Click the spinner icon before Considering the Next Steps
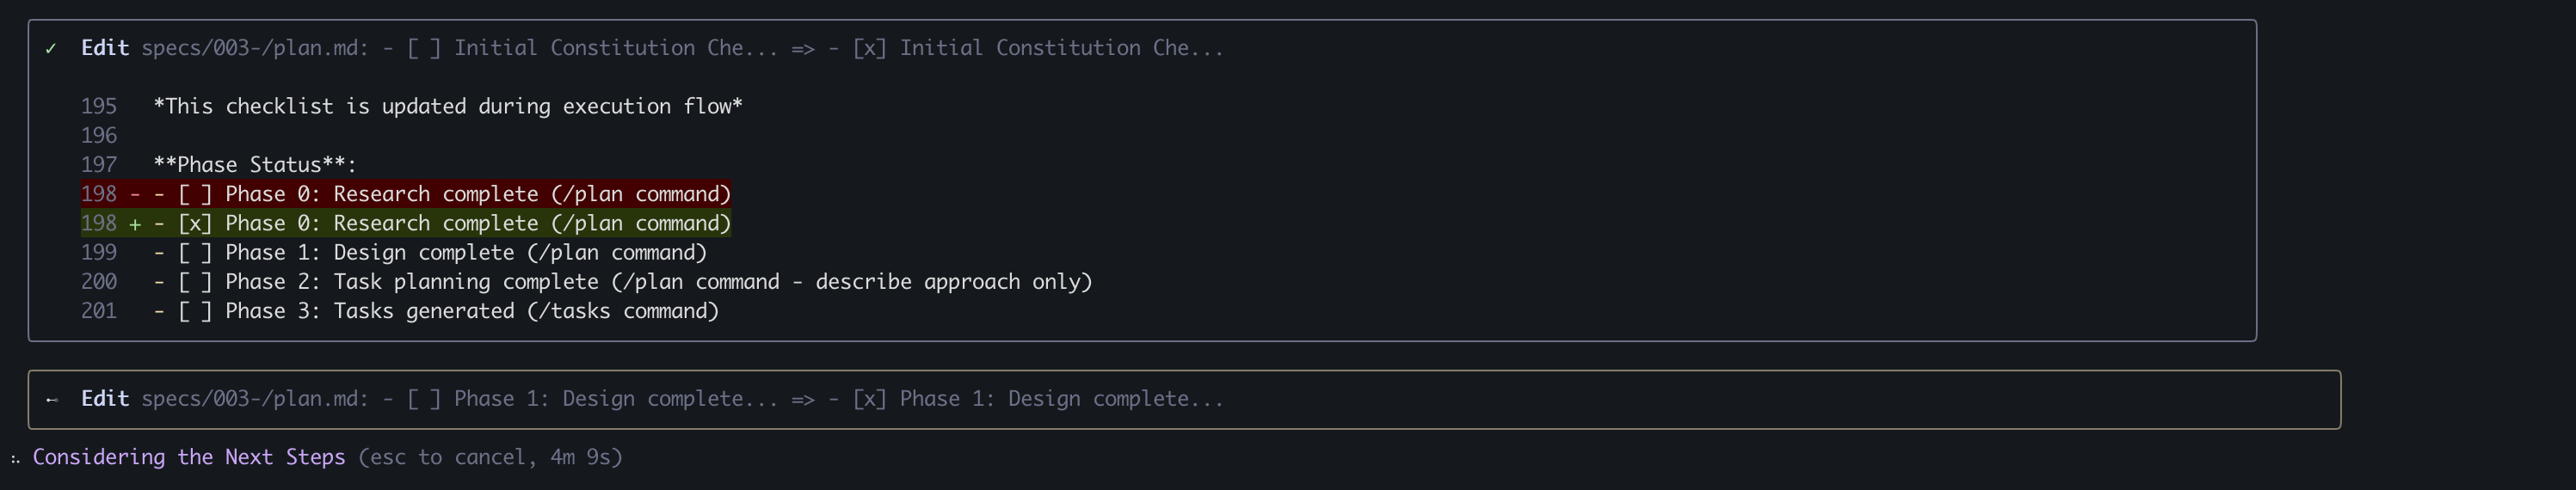 15,459
